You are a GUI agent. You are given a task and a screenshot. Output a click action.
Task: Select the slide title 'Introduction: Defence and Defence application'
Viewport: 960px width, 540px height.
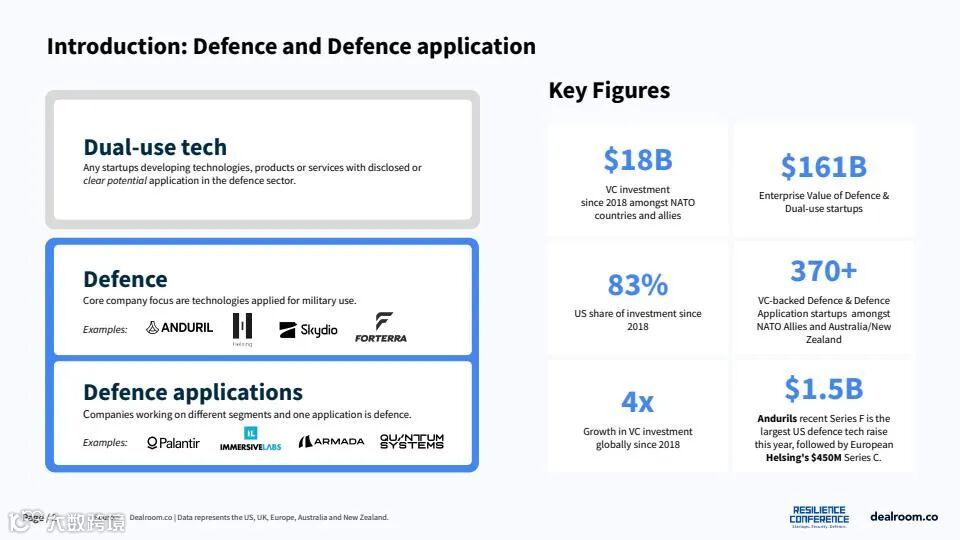pos(291,47)
